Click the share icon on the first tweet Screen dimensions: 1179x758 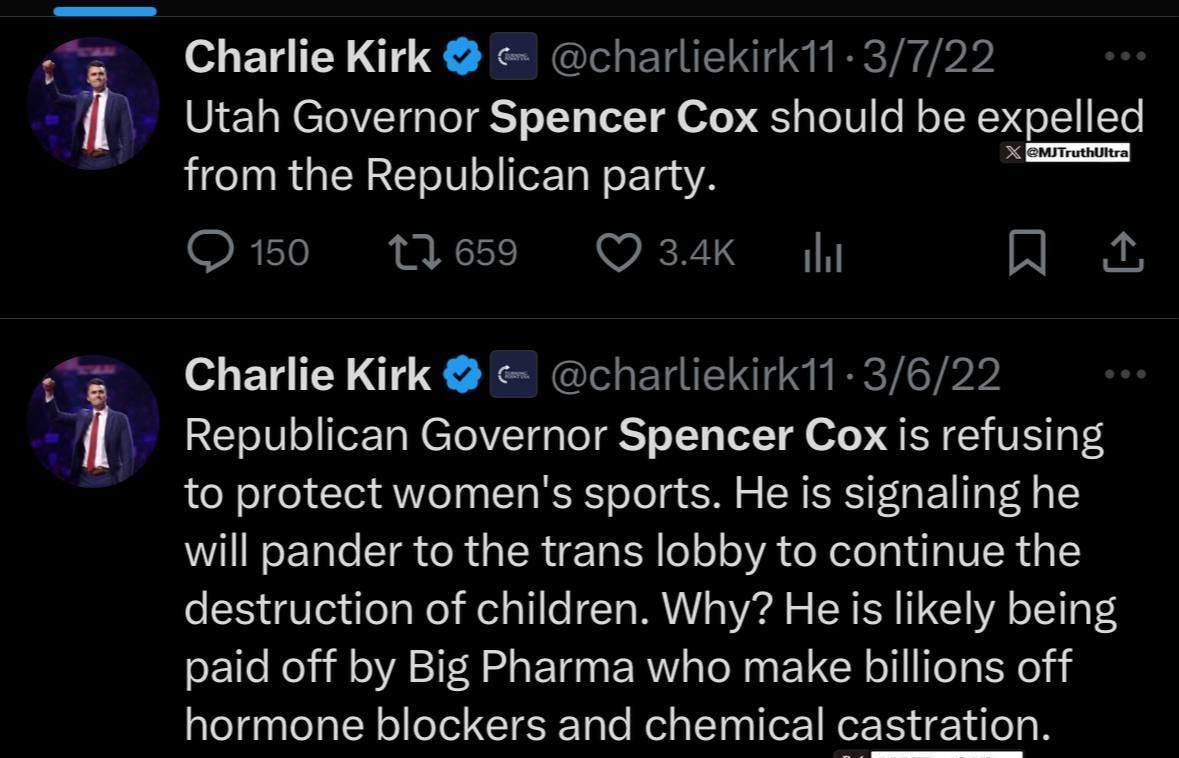click(x=1122, y=252)
